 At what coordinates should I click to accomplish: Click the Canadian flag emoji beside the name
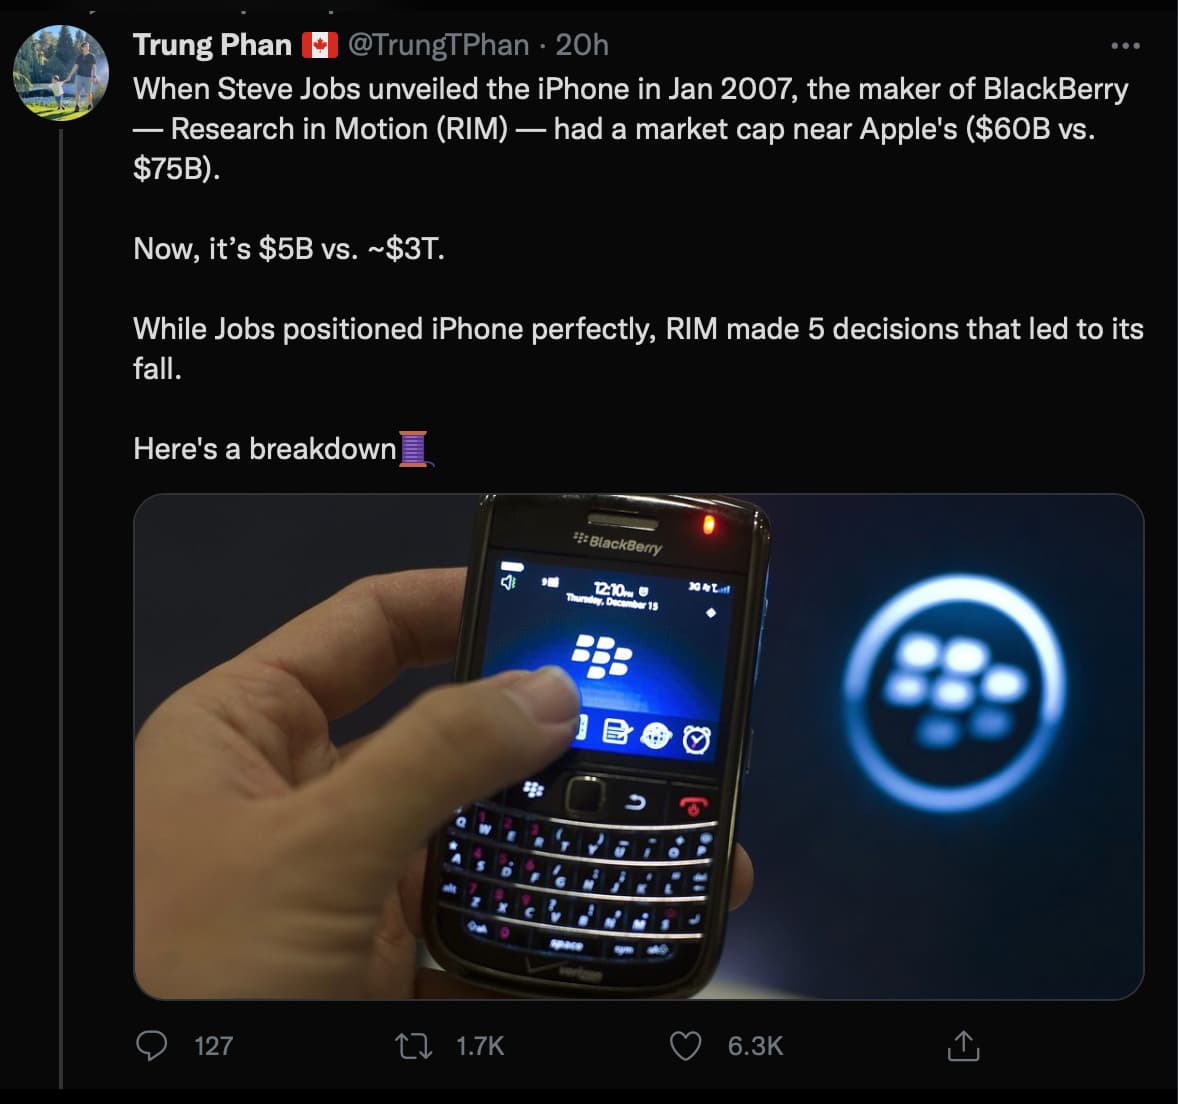(x=319, y=45)
